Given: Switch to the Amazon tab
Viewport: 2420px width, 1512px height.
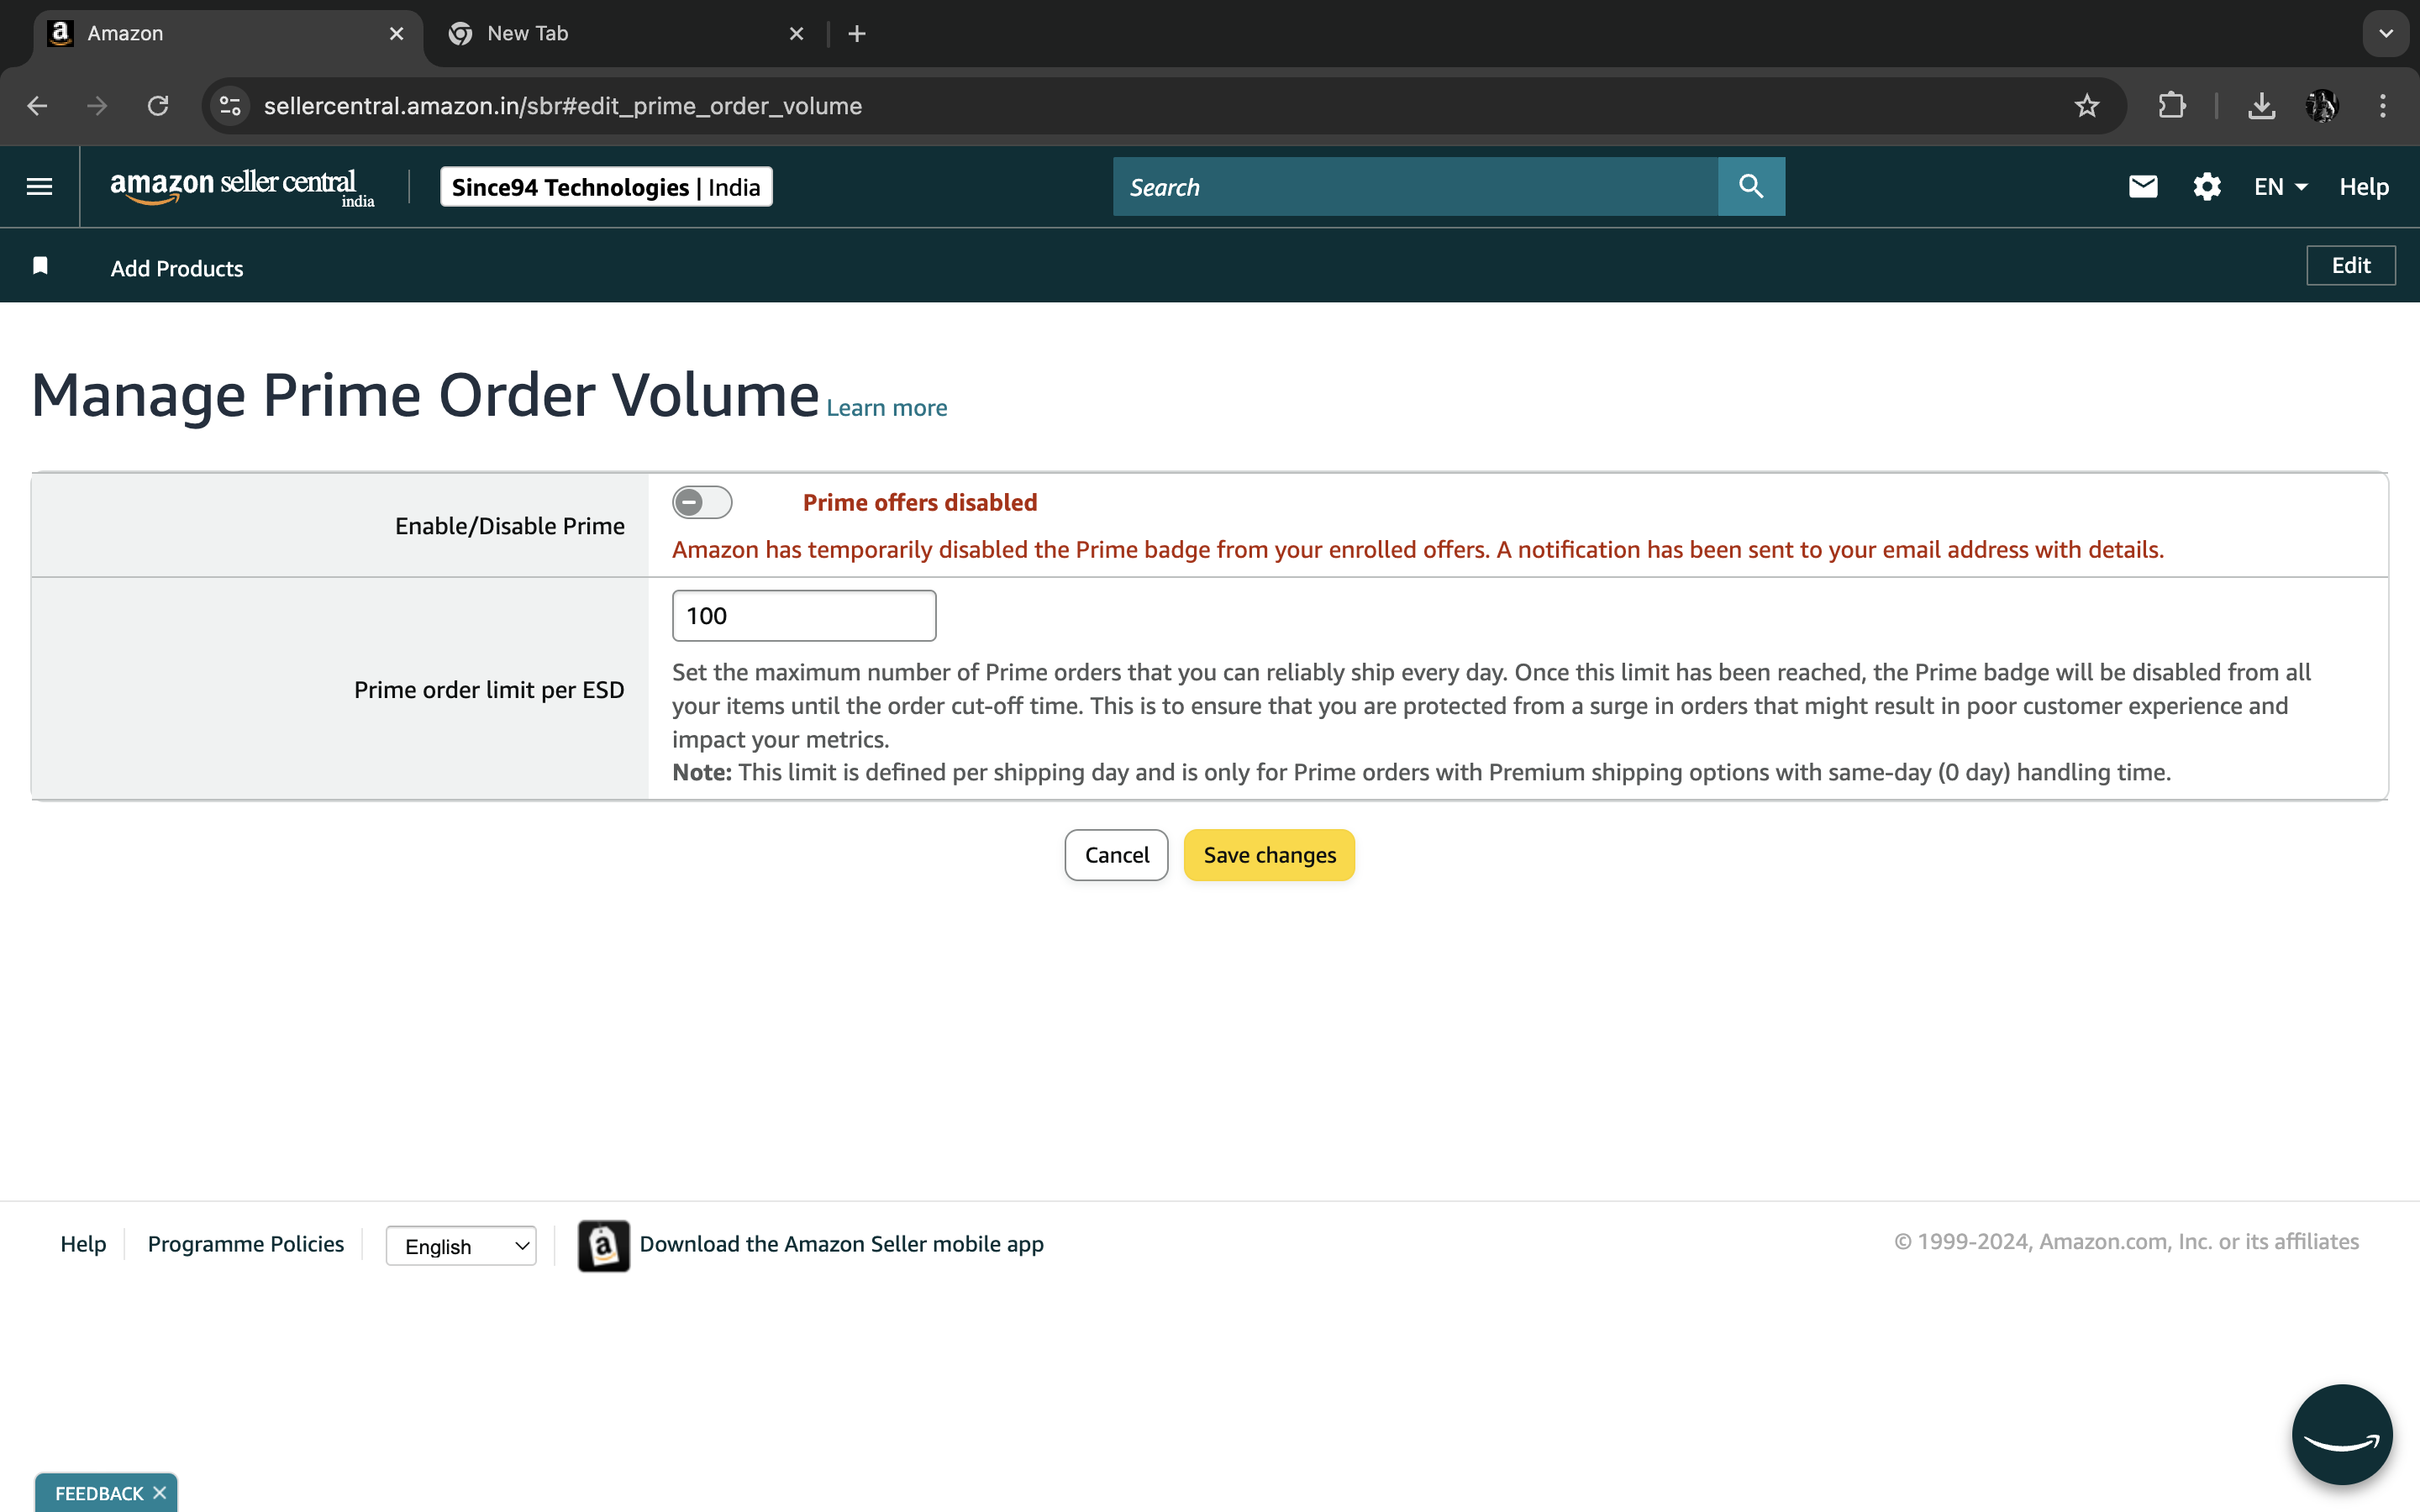Looking at the screenshot, I should coord(228,34).
